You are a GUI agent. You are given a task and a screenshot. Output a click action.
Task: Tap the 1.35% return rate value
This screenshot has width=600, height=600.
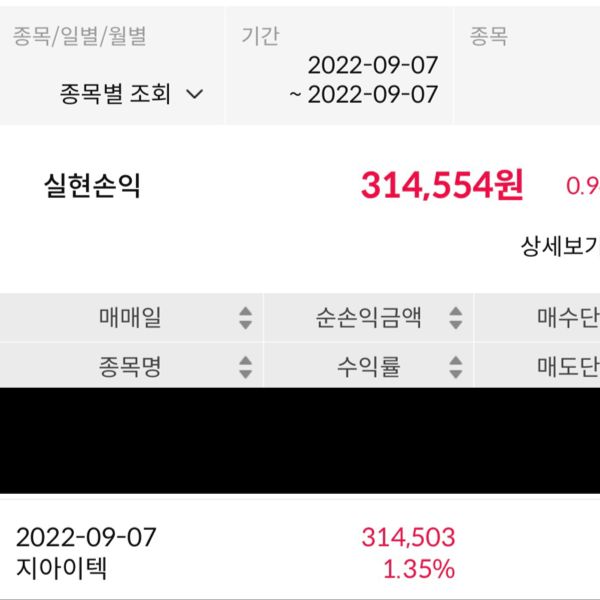419,570
